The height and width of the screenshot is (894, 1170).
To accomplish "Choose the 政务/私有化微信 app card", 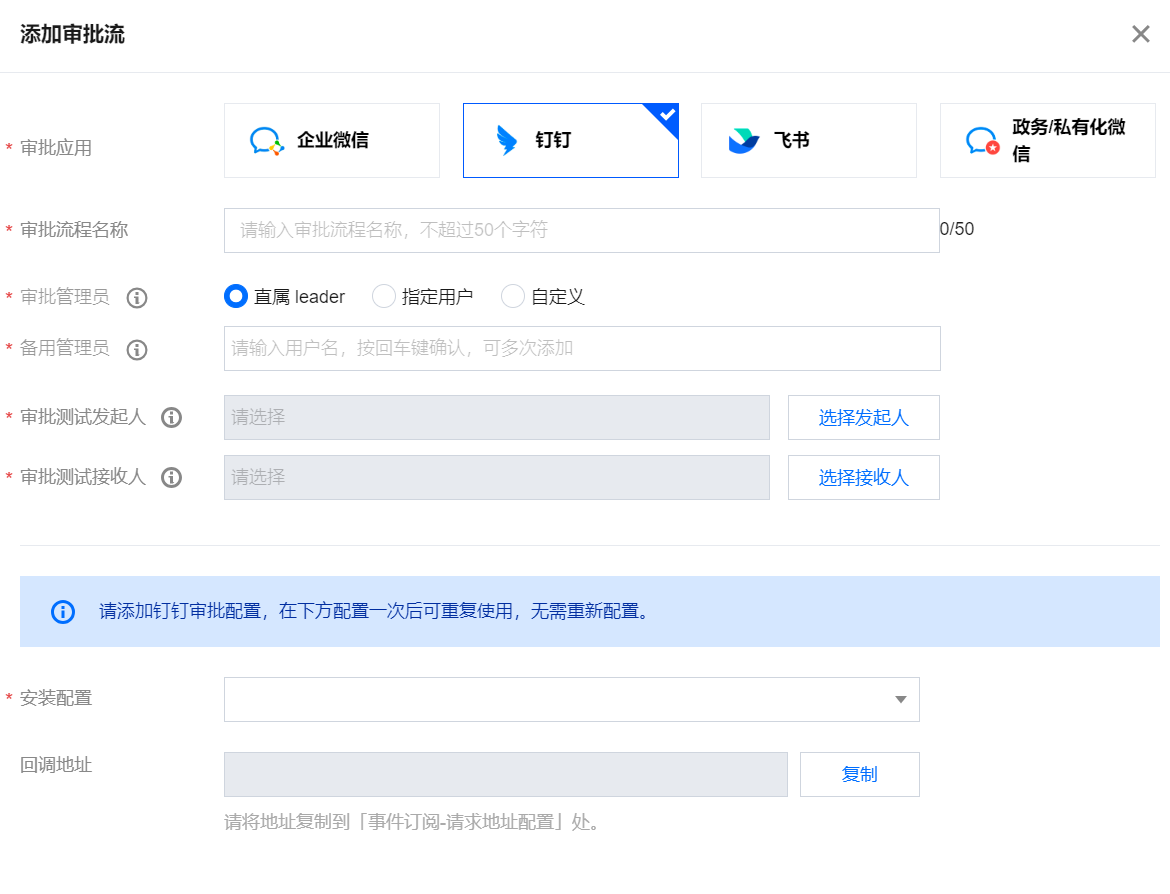I will tap(1048, 140).
